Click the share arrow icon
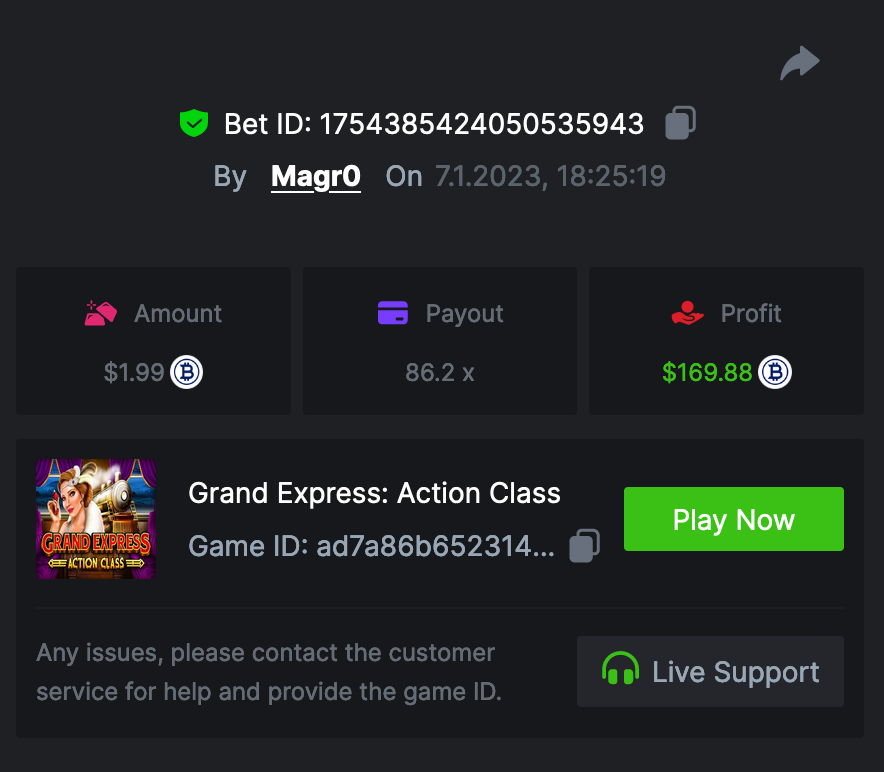884x772 pixels. 799,64
